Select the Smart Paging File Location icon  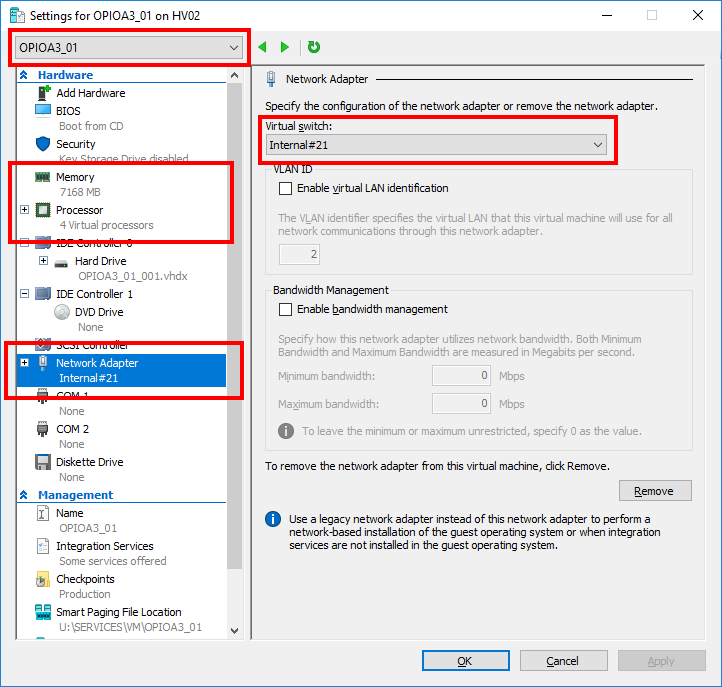tap(43, 612)
